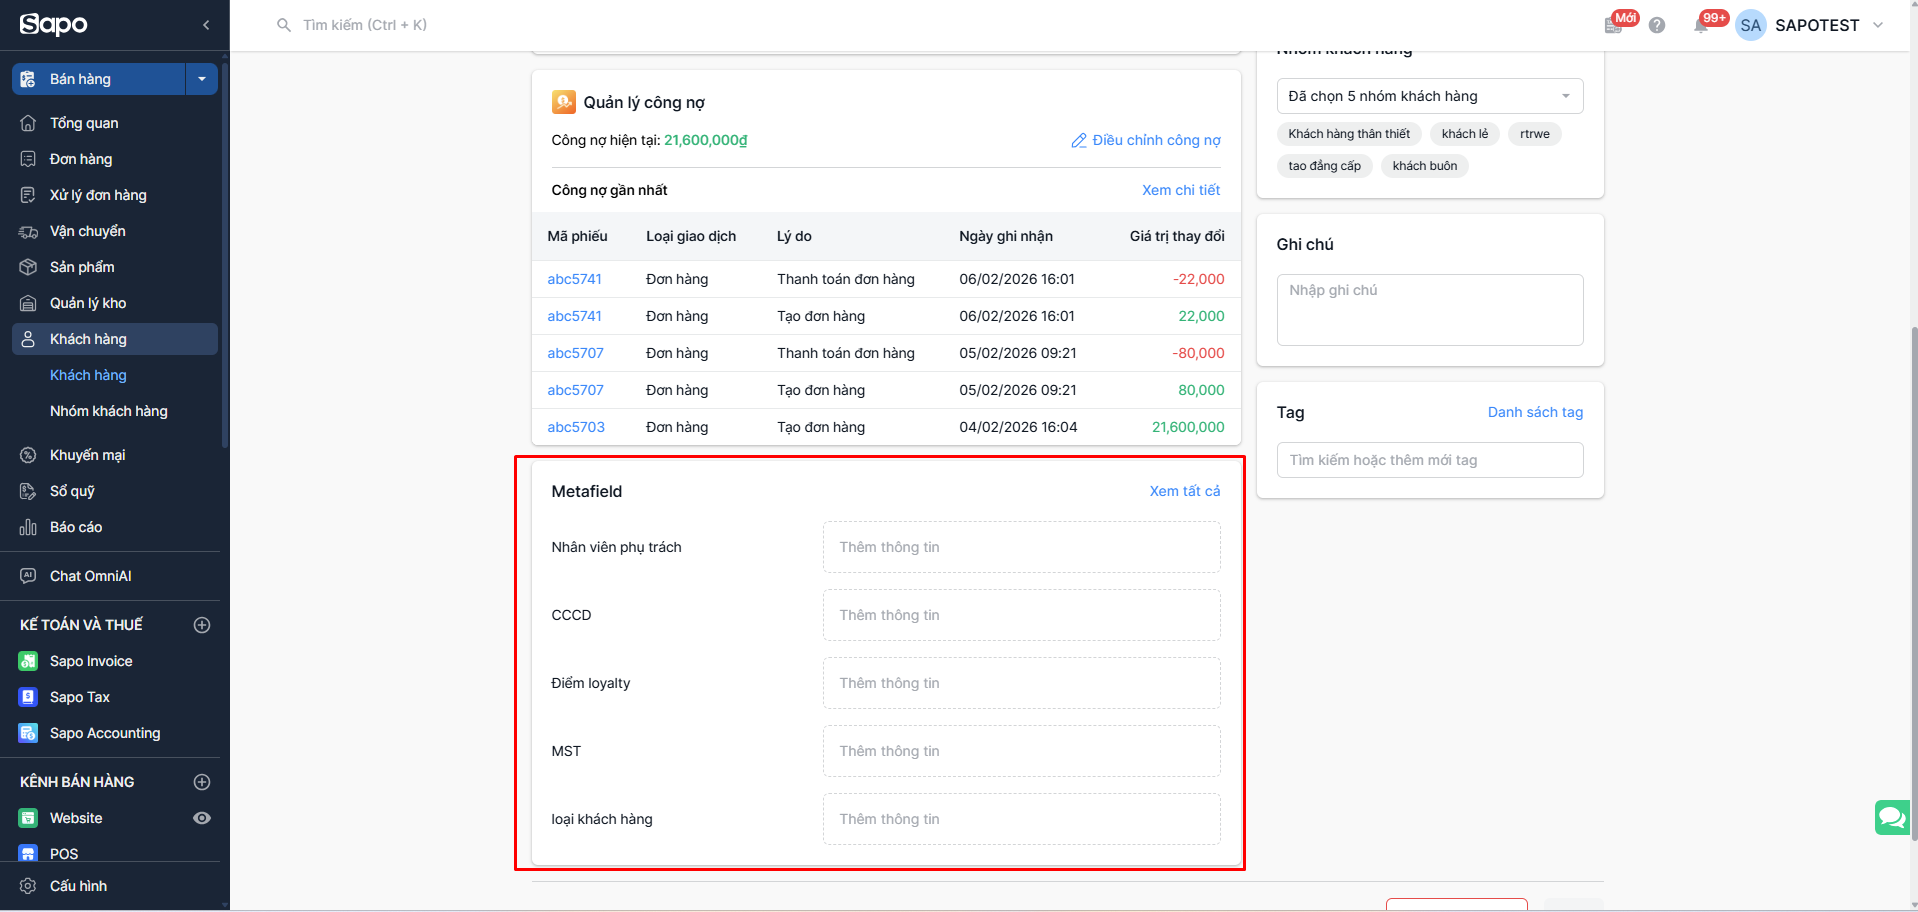Screen dimensions: 1918x912
Task: Click the notification bell icon
Action: point(1701,26)
